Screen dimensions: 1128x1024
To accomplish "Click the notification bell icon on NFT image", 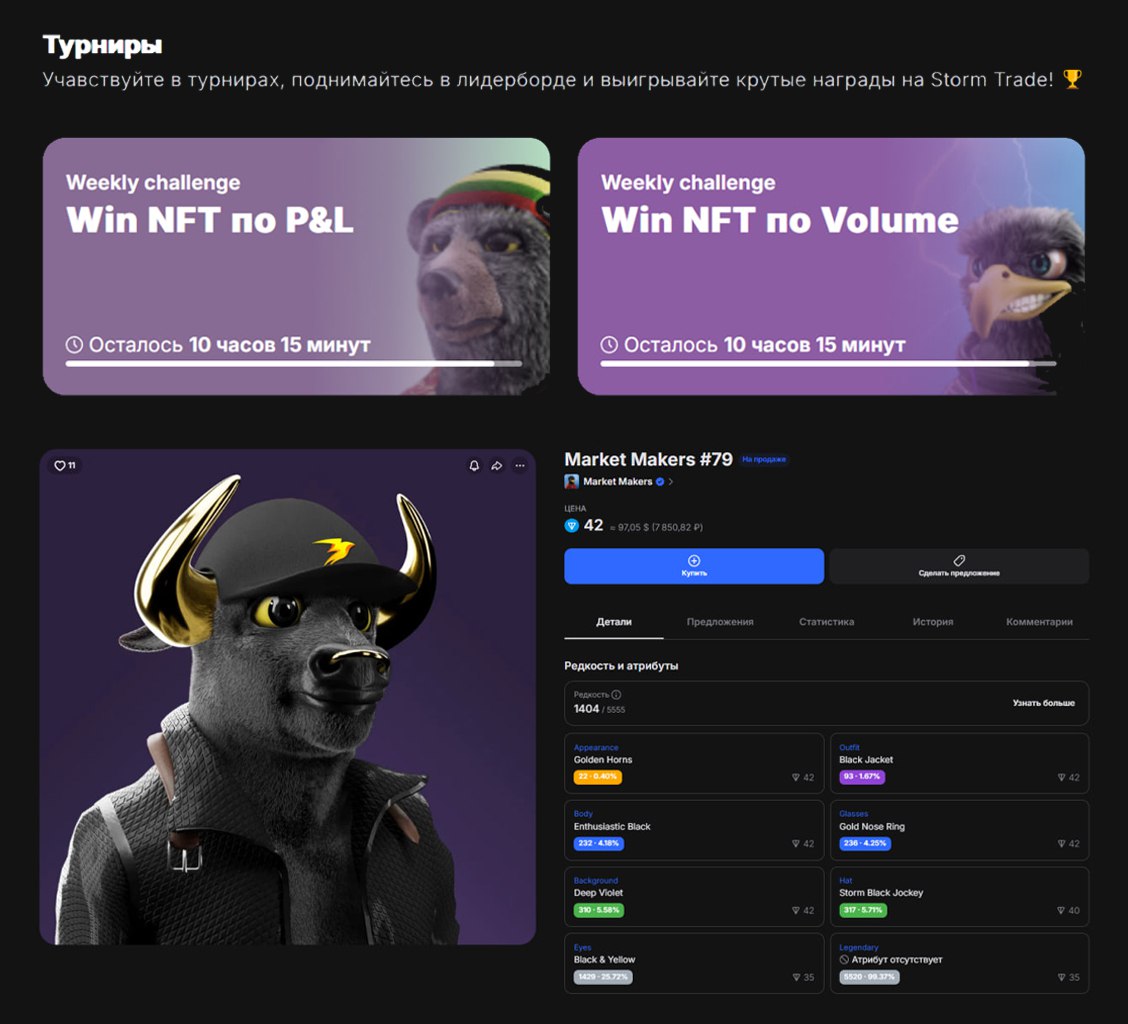I will click(x=474, y=466).
